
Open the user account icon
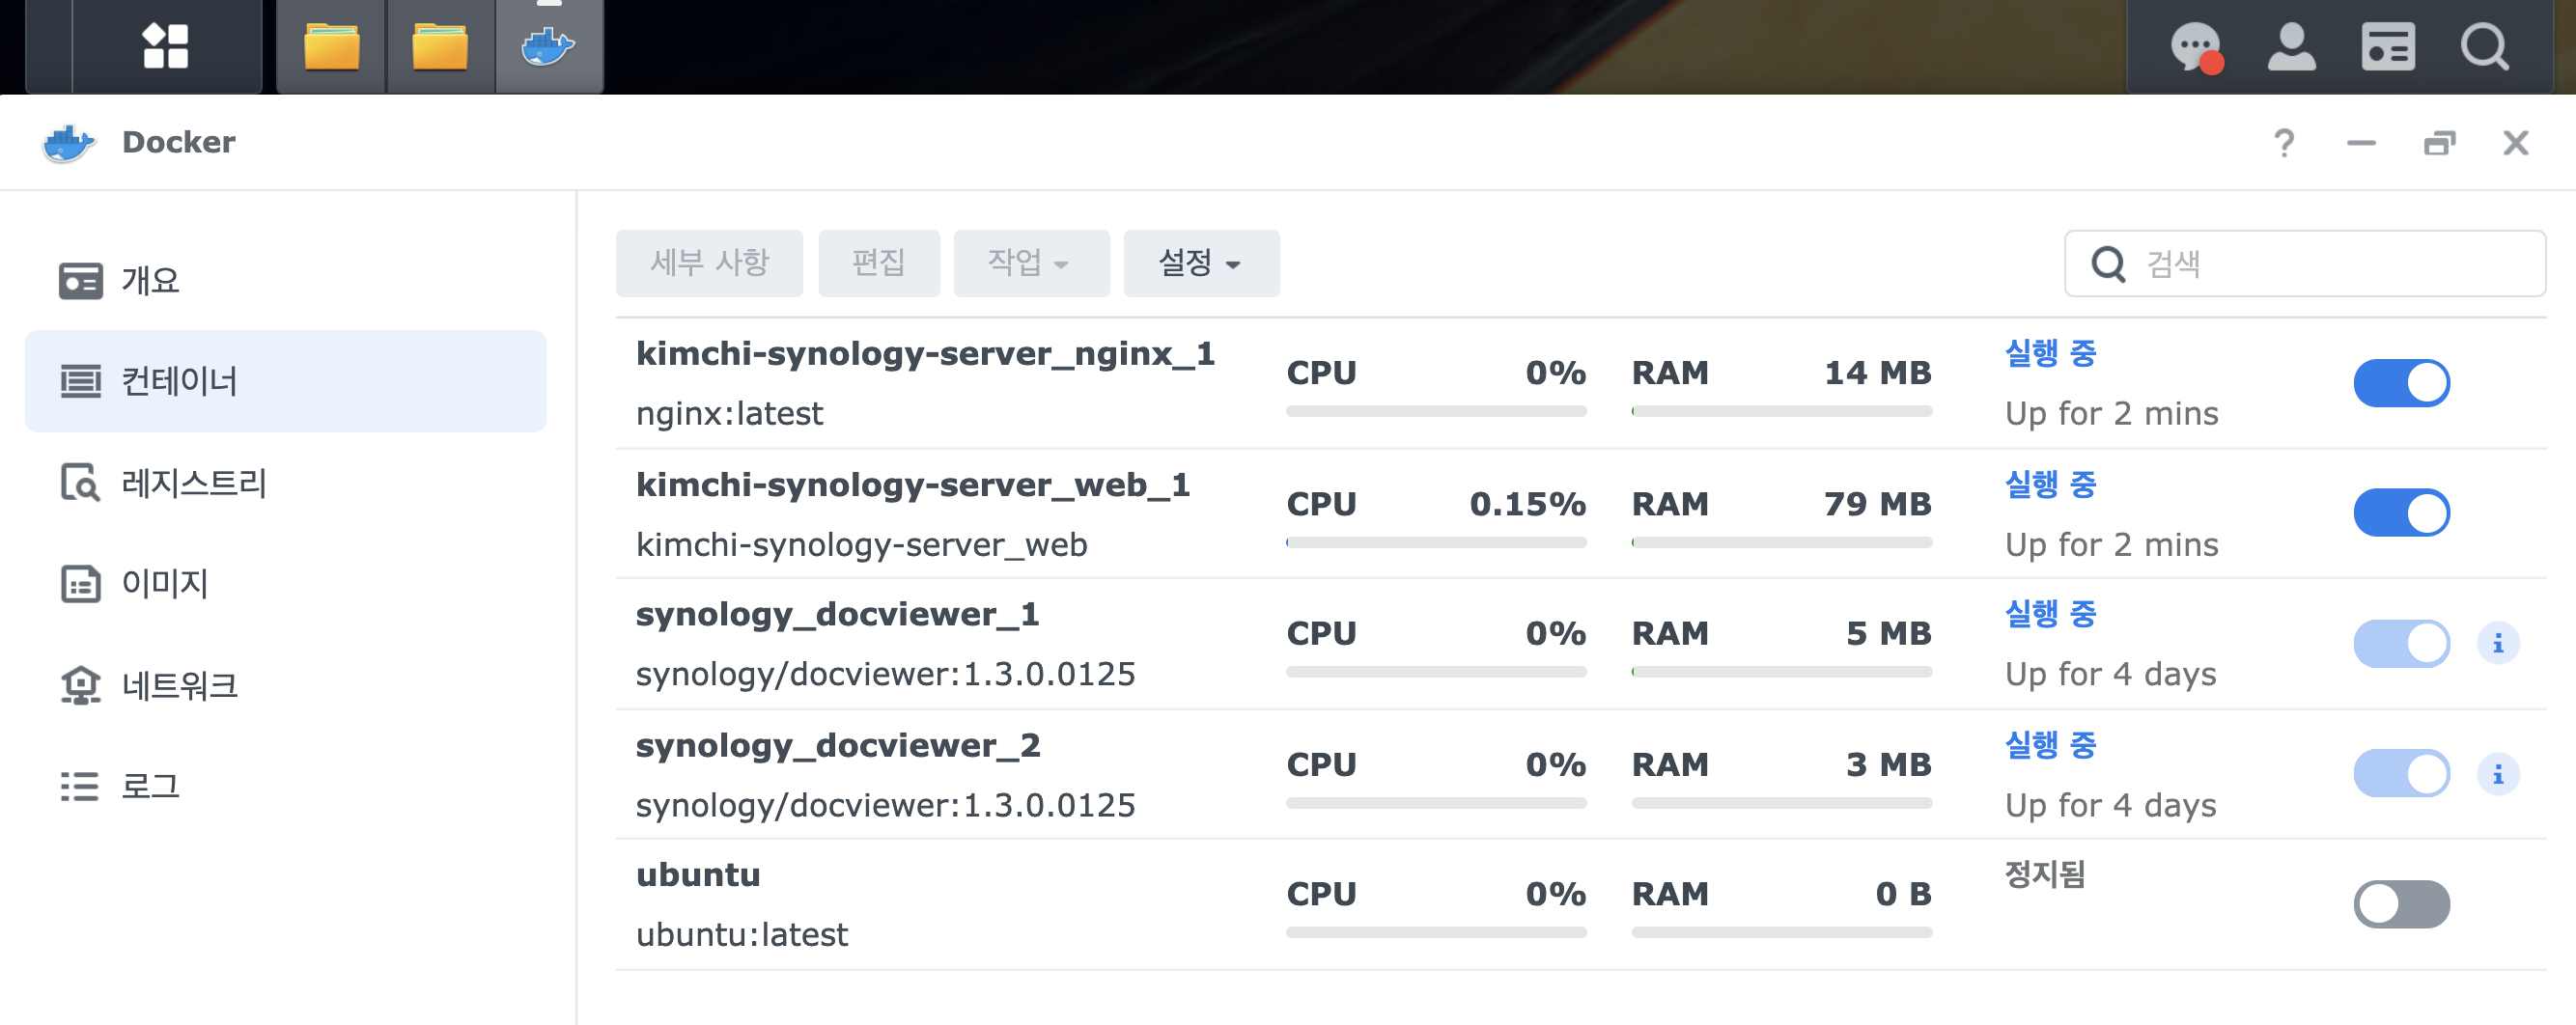[x=2291, y=46]
